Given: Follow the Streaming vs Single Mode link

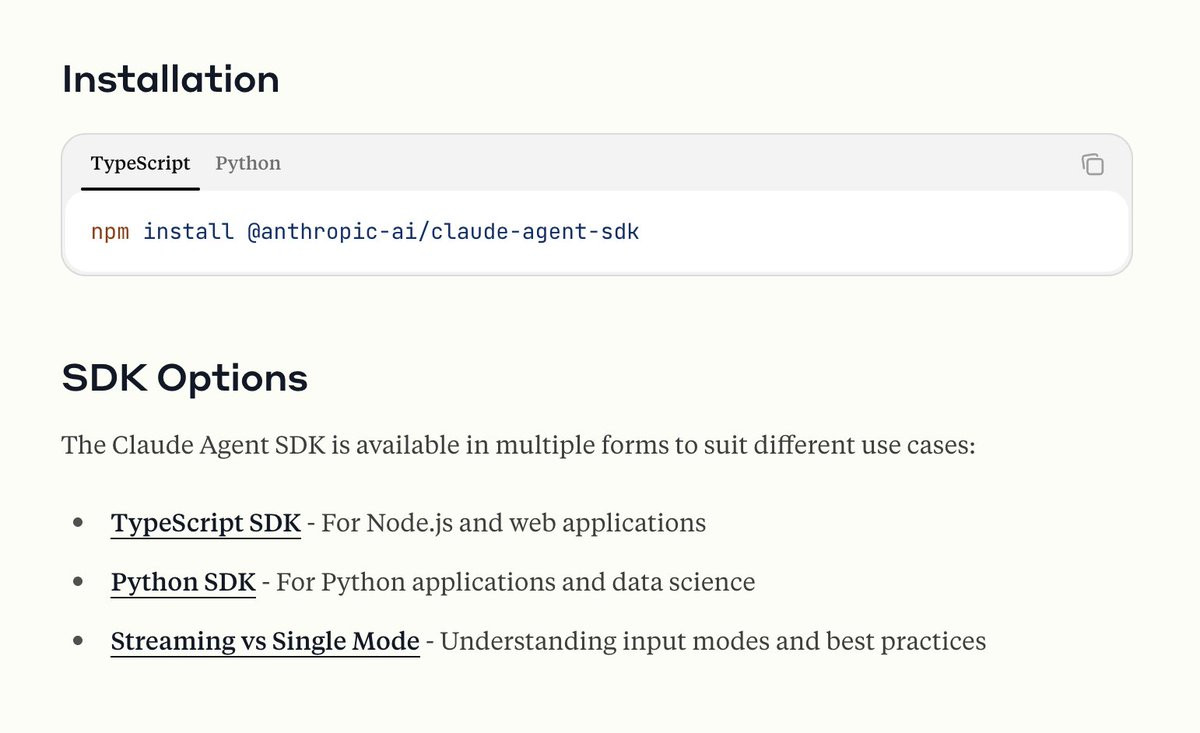Looking at the screenshot, I should pyautogui.click(x=265, y=641).
